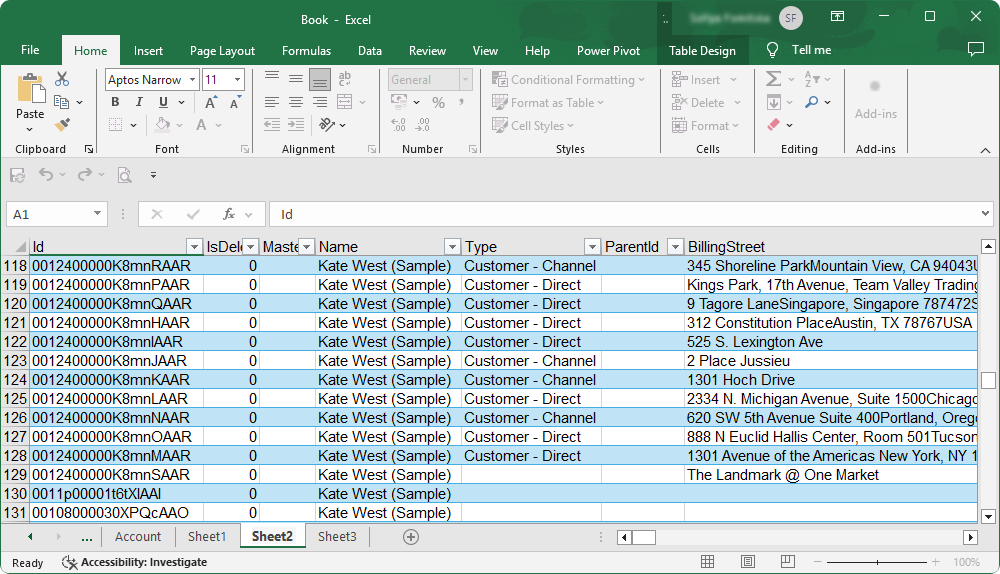Image resolution: width=1000 pixels, height=574 pixels.
Task: Click Increase Decimal icon
Action: [399, 125]
